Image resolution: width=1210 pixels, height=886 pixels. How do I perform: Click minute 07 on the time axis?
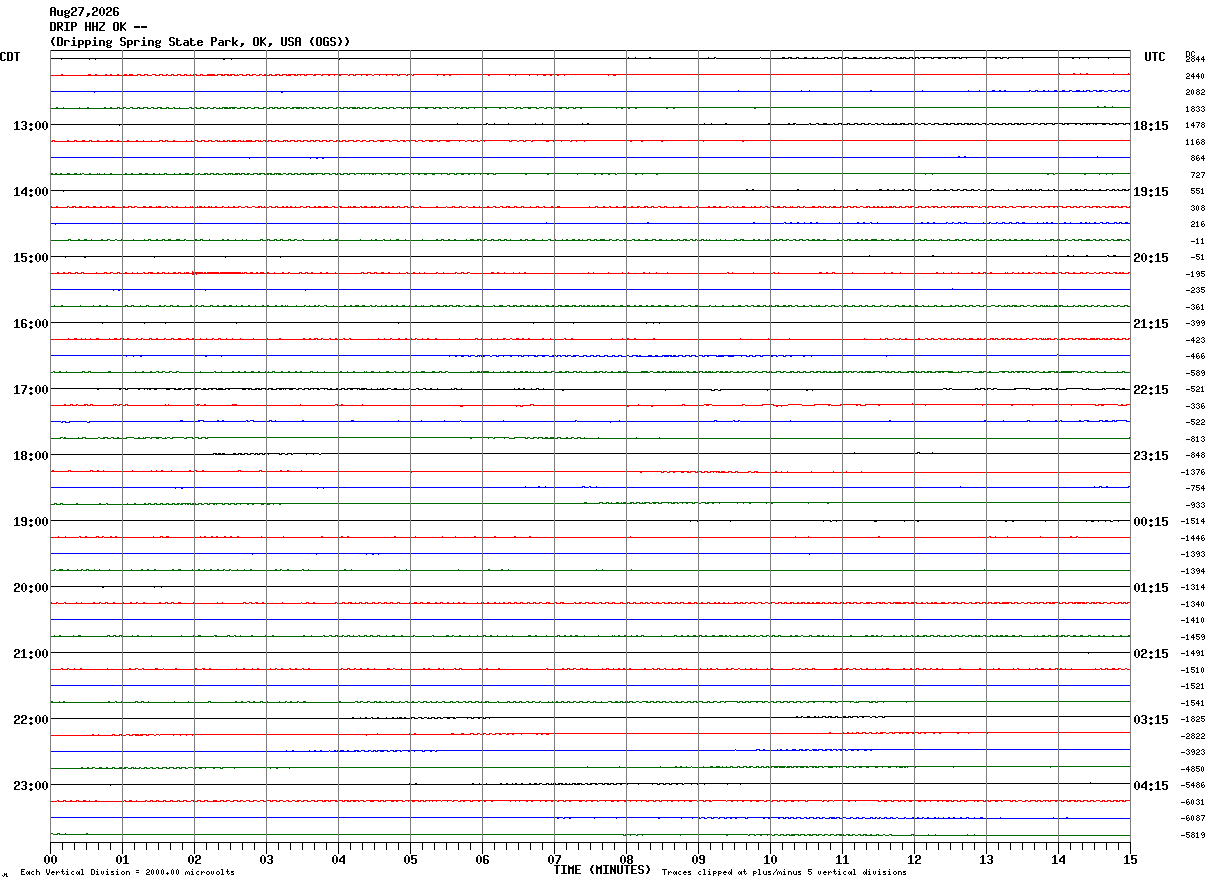click(x=554, y=859)
